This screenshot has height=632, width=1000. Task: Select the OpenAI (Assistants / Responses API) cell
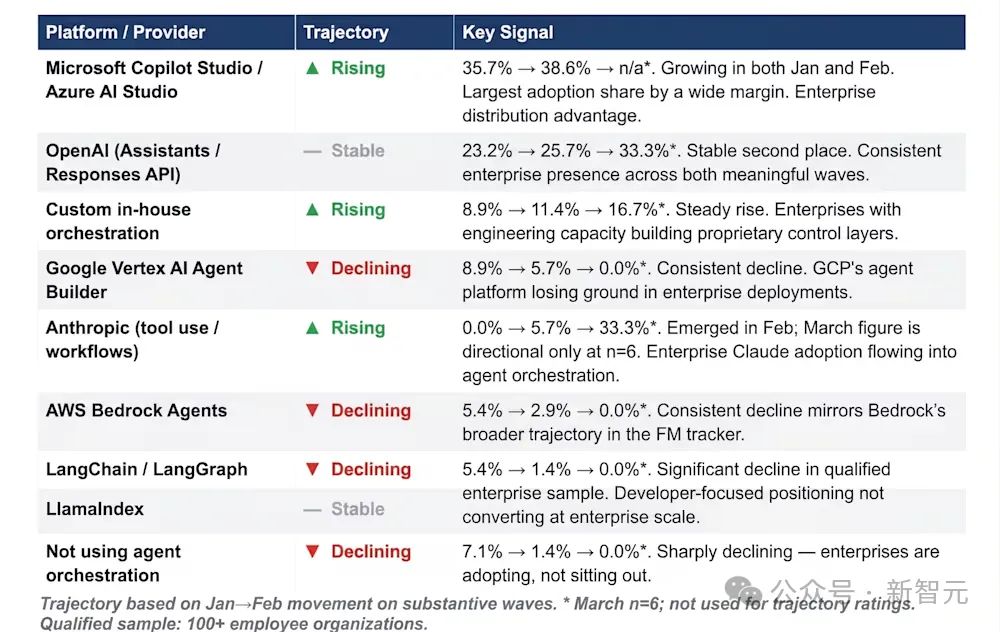(133, 163)
